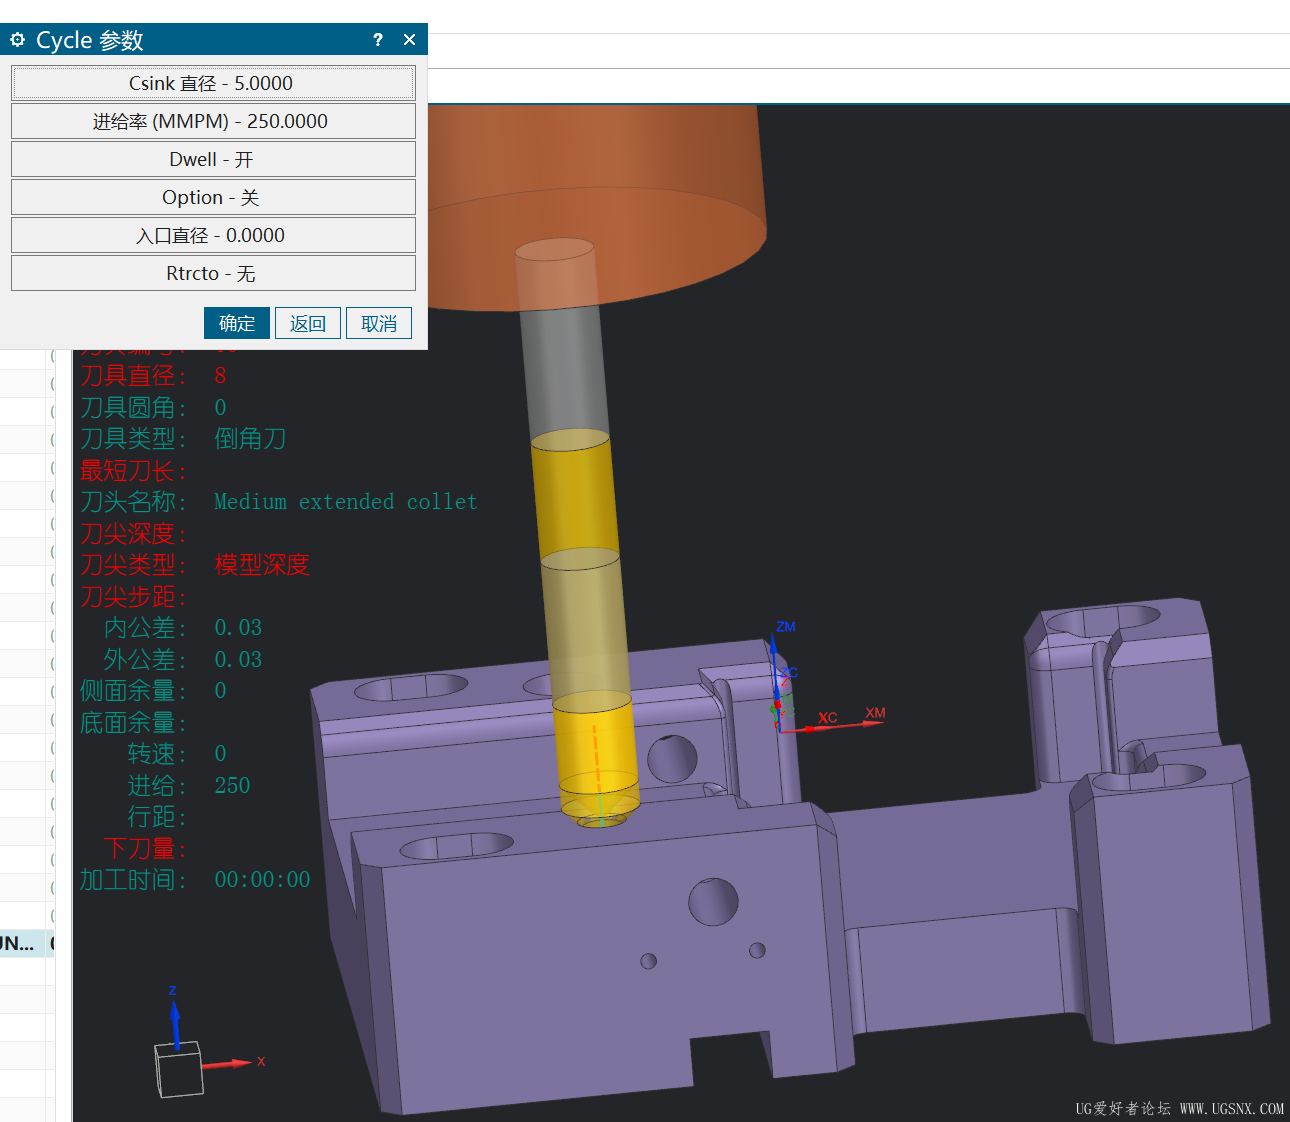Click the 加工时间 value 00:00:00
1290x1122 pixels.
[x=262, y=880]
